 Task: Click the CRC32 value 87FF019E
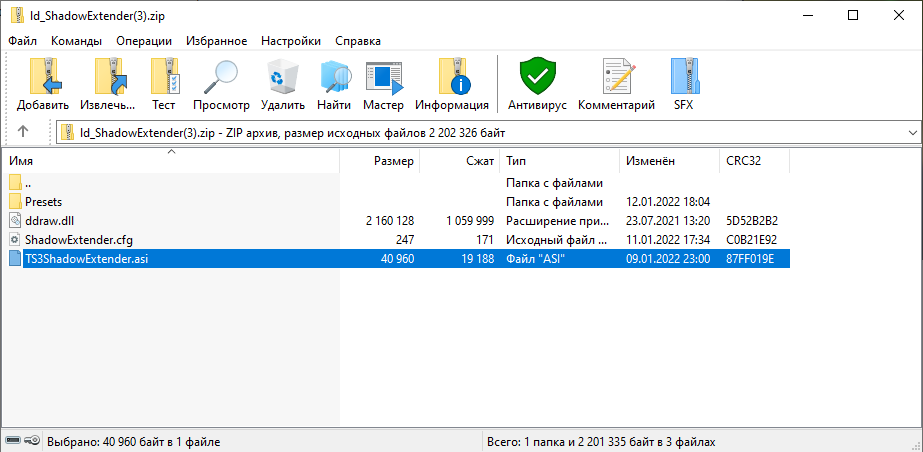(751, 258)
